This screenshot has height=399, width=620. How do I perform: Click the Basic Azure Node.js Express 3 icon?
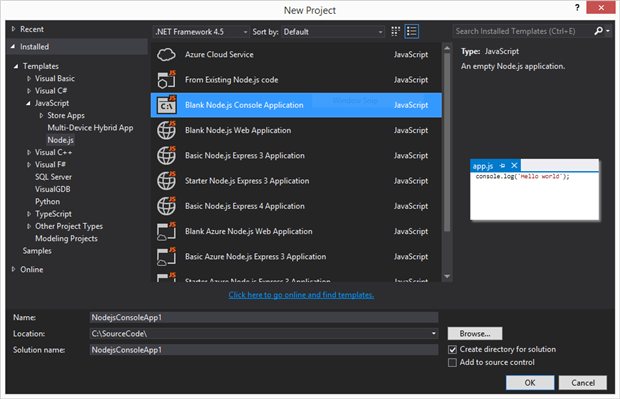point(166,257)
